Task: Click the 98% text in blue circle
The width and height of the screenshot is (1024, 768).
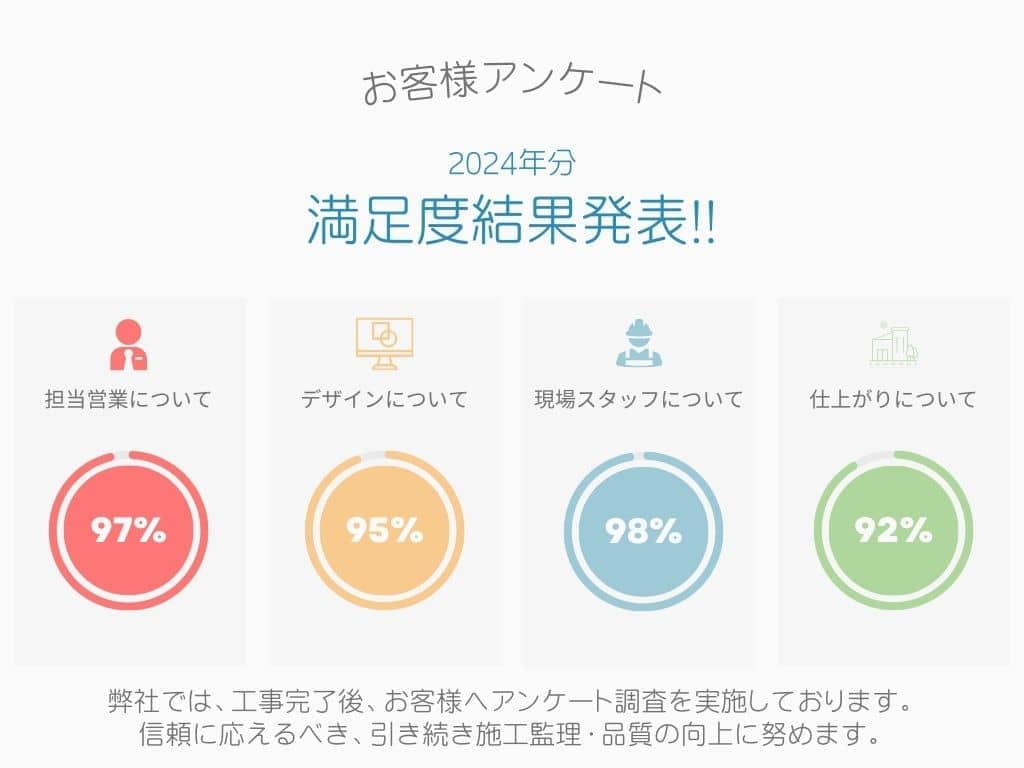Action: click(x=643, y=530)
